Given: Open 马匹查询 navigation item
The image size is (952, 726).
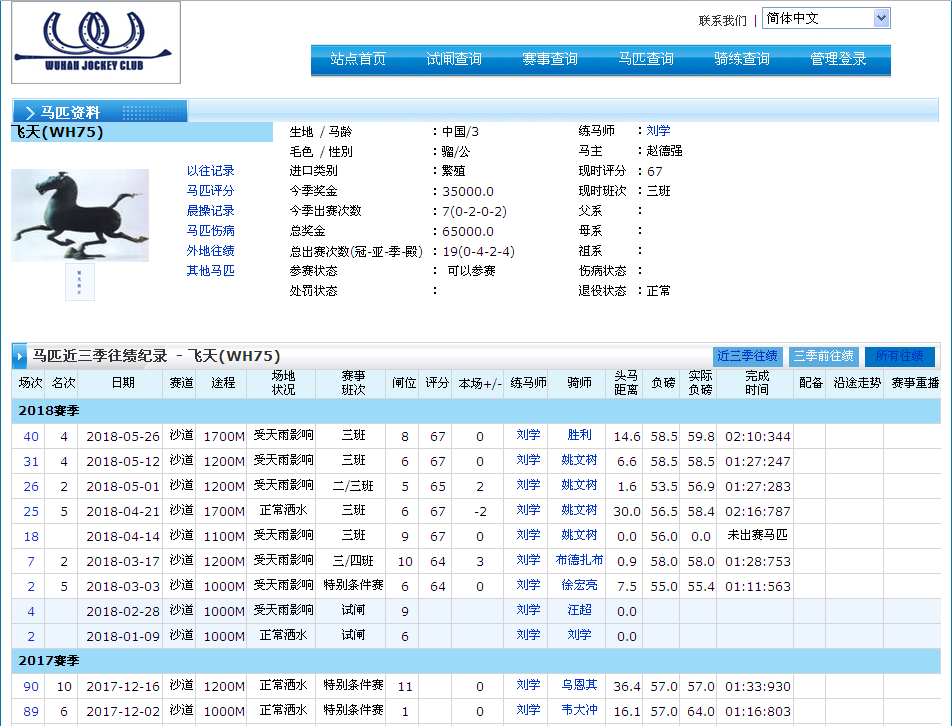Looking at the screenshot, I should point(646,60).
